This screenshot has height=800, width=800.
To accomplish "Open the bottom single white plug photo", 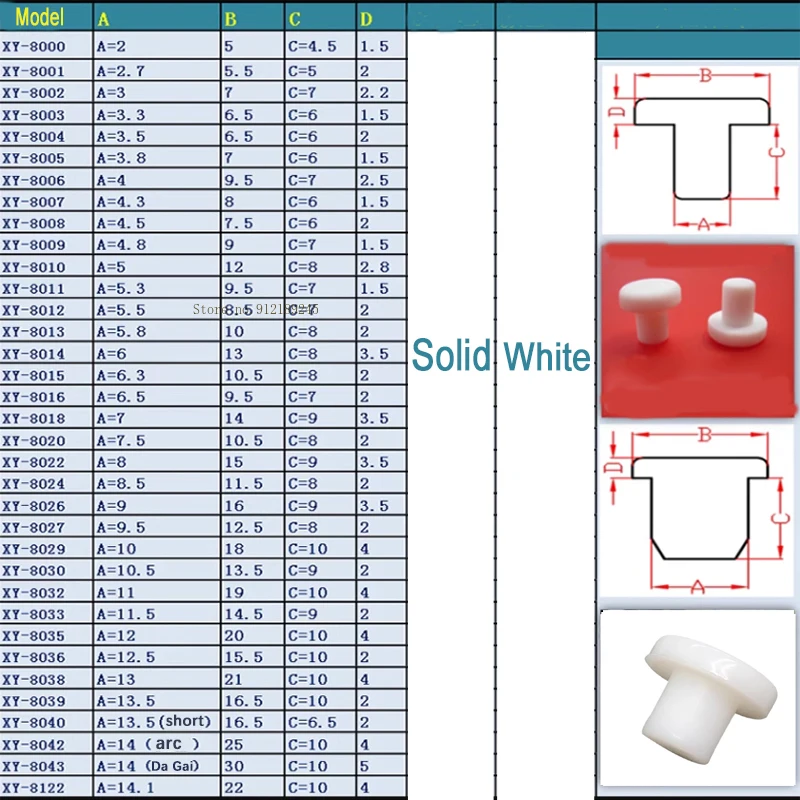I will point(697,698).
